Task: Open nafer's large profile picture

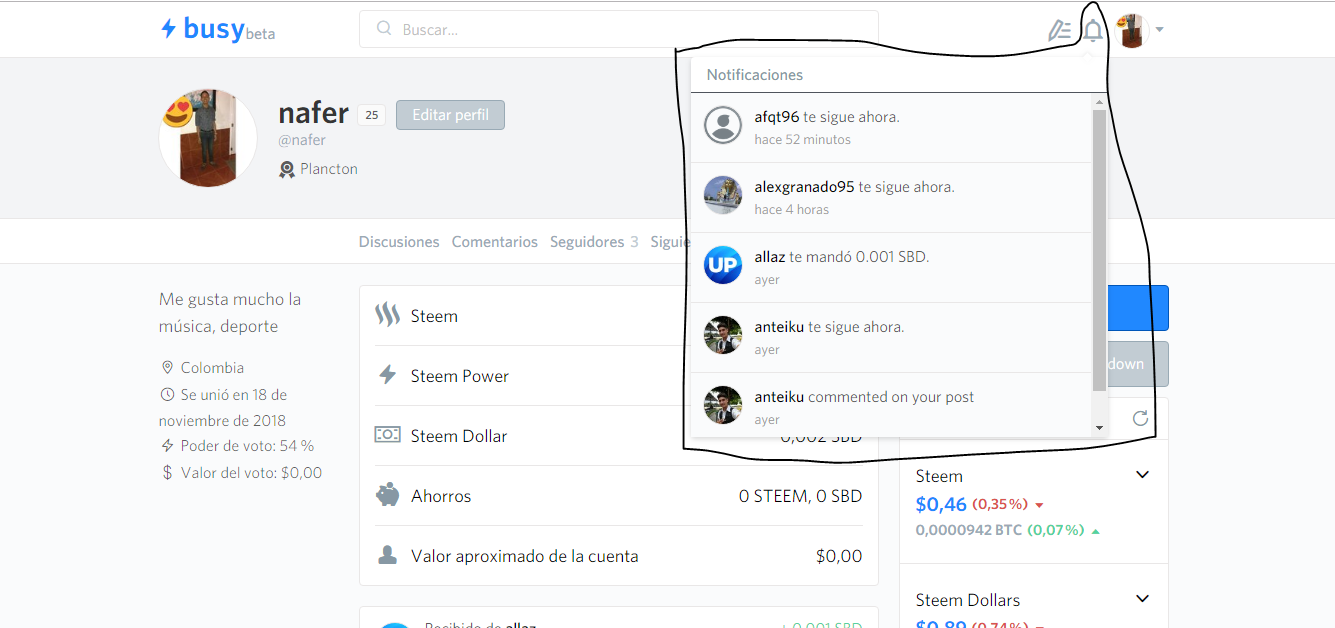Action: click(208, 137)
